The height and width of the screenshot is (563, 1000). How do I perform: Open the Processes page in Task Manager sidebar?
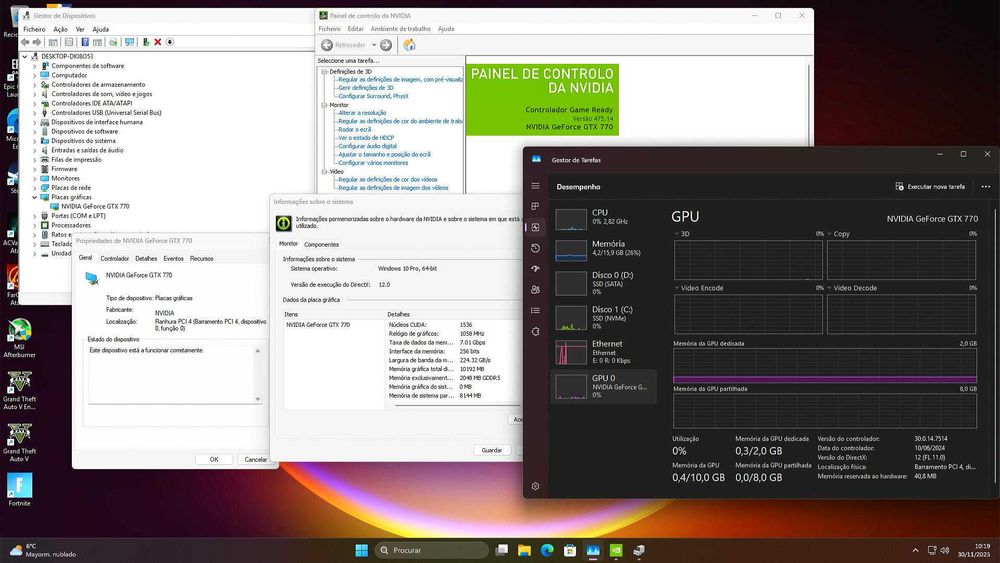[535, 206]
